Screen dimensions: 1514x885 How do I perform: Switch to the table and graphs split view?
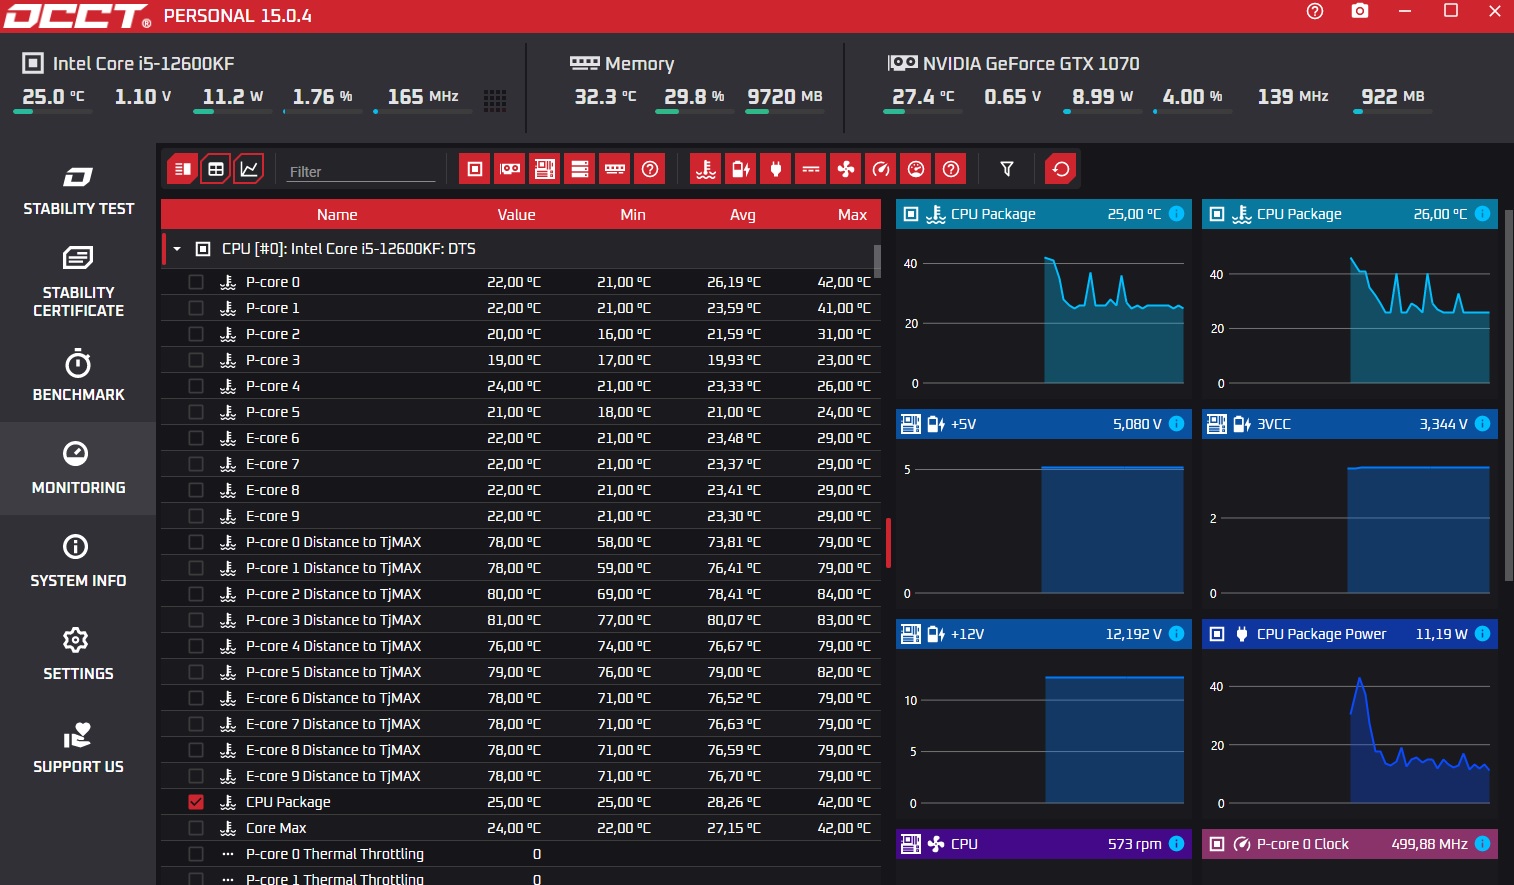coord(182,169)
